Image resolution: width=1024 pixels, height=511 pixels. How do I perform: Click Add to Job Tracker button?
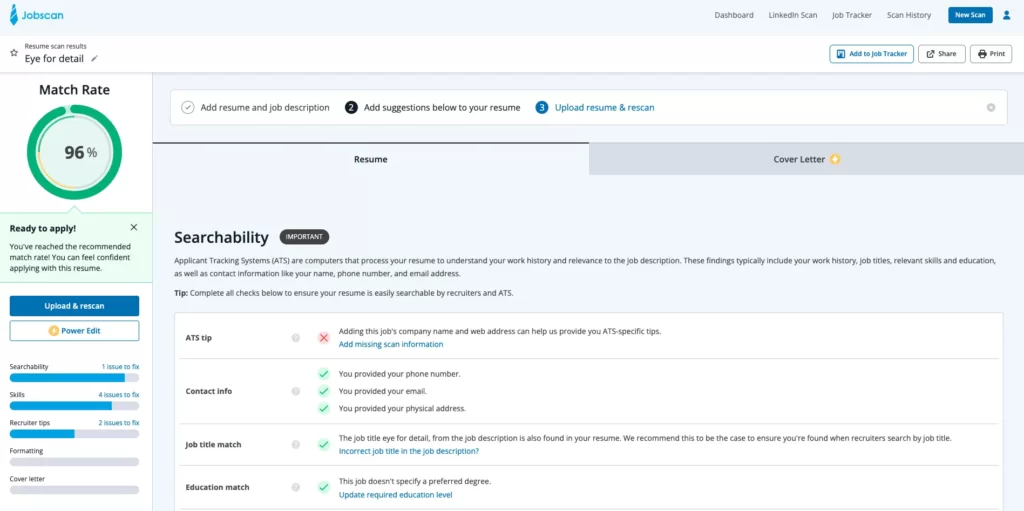871,54
